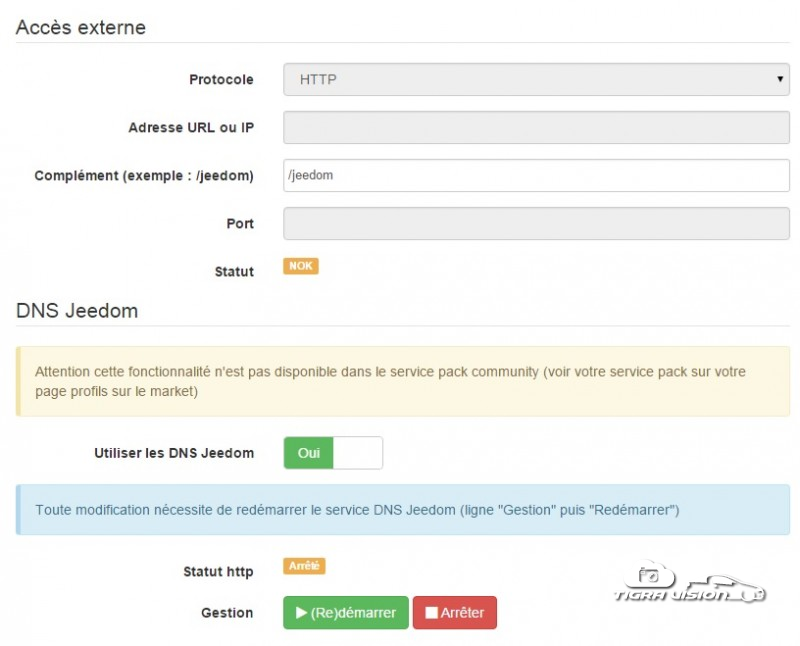This screenshot has width=800, height=646.
Task: Click the orange NOK status badge
Action: coord(300,266)
